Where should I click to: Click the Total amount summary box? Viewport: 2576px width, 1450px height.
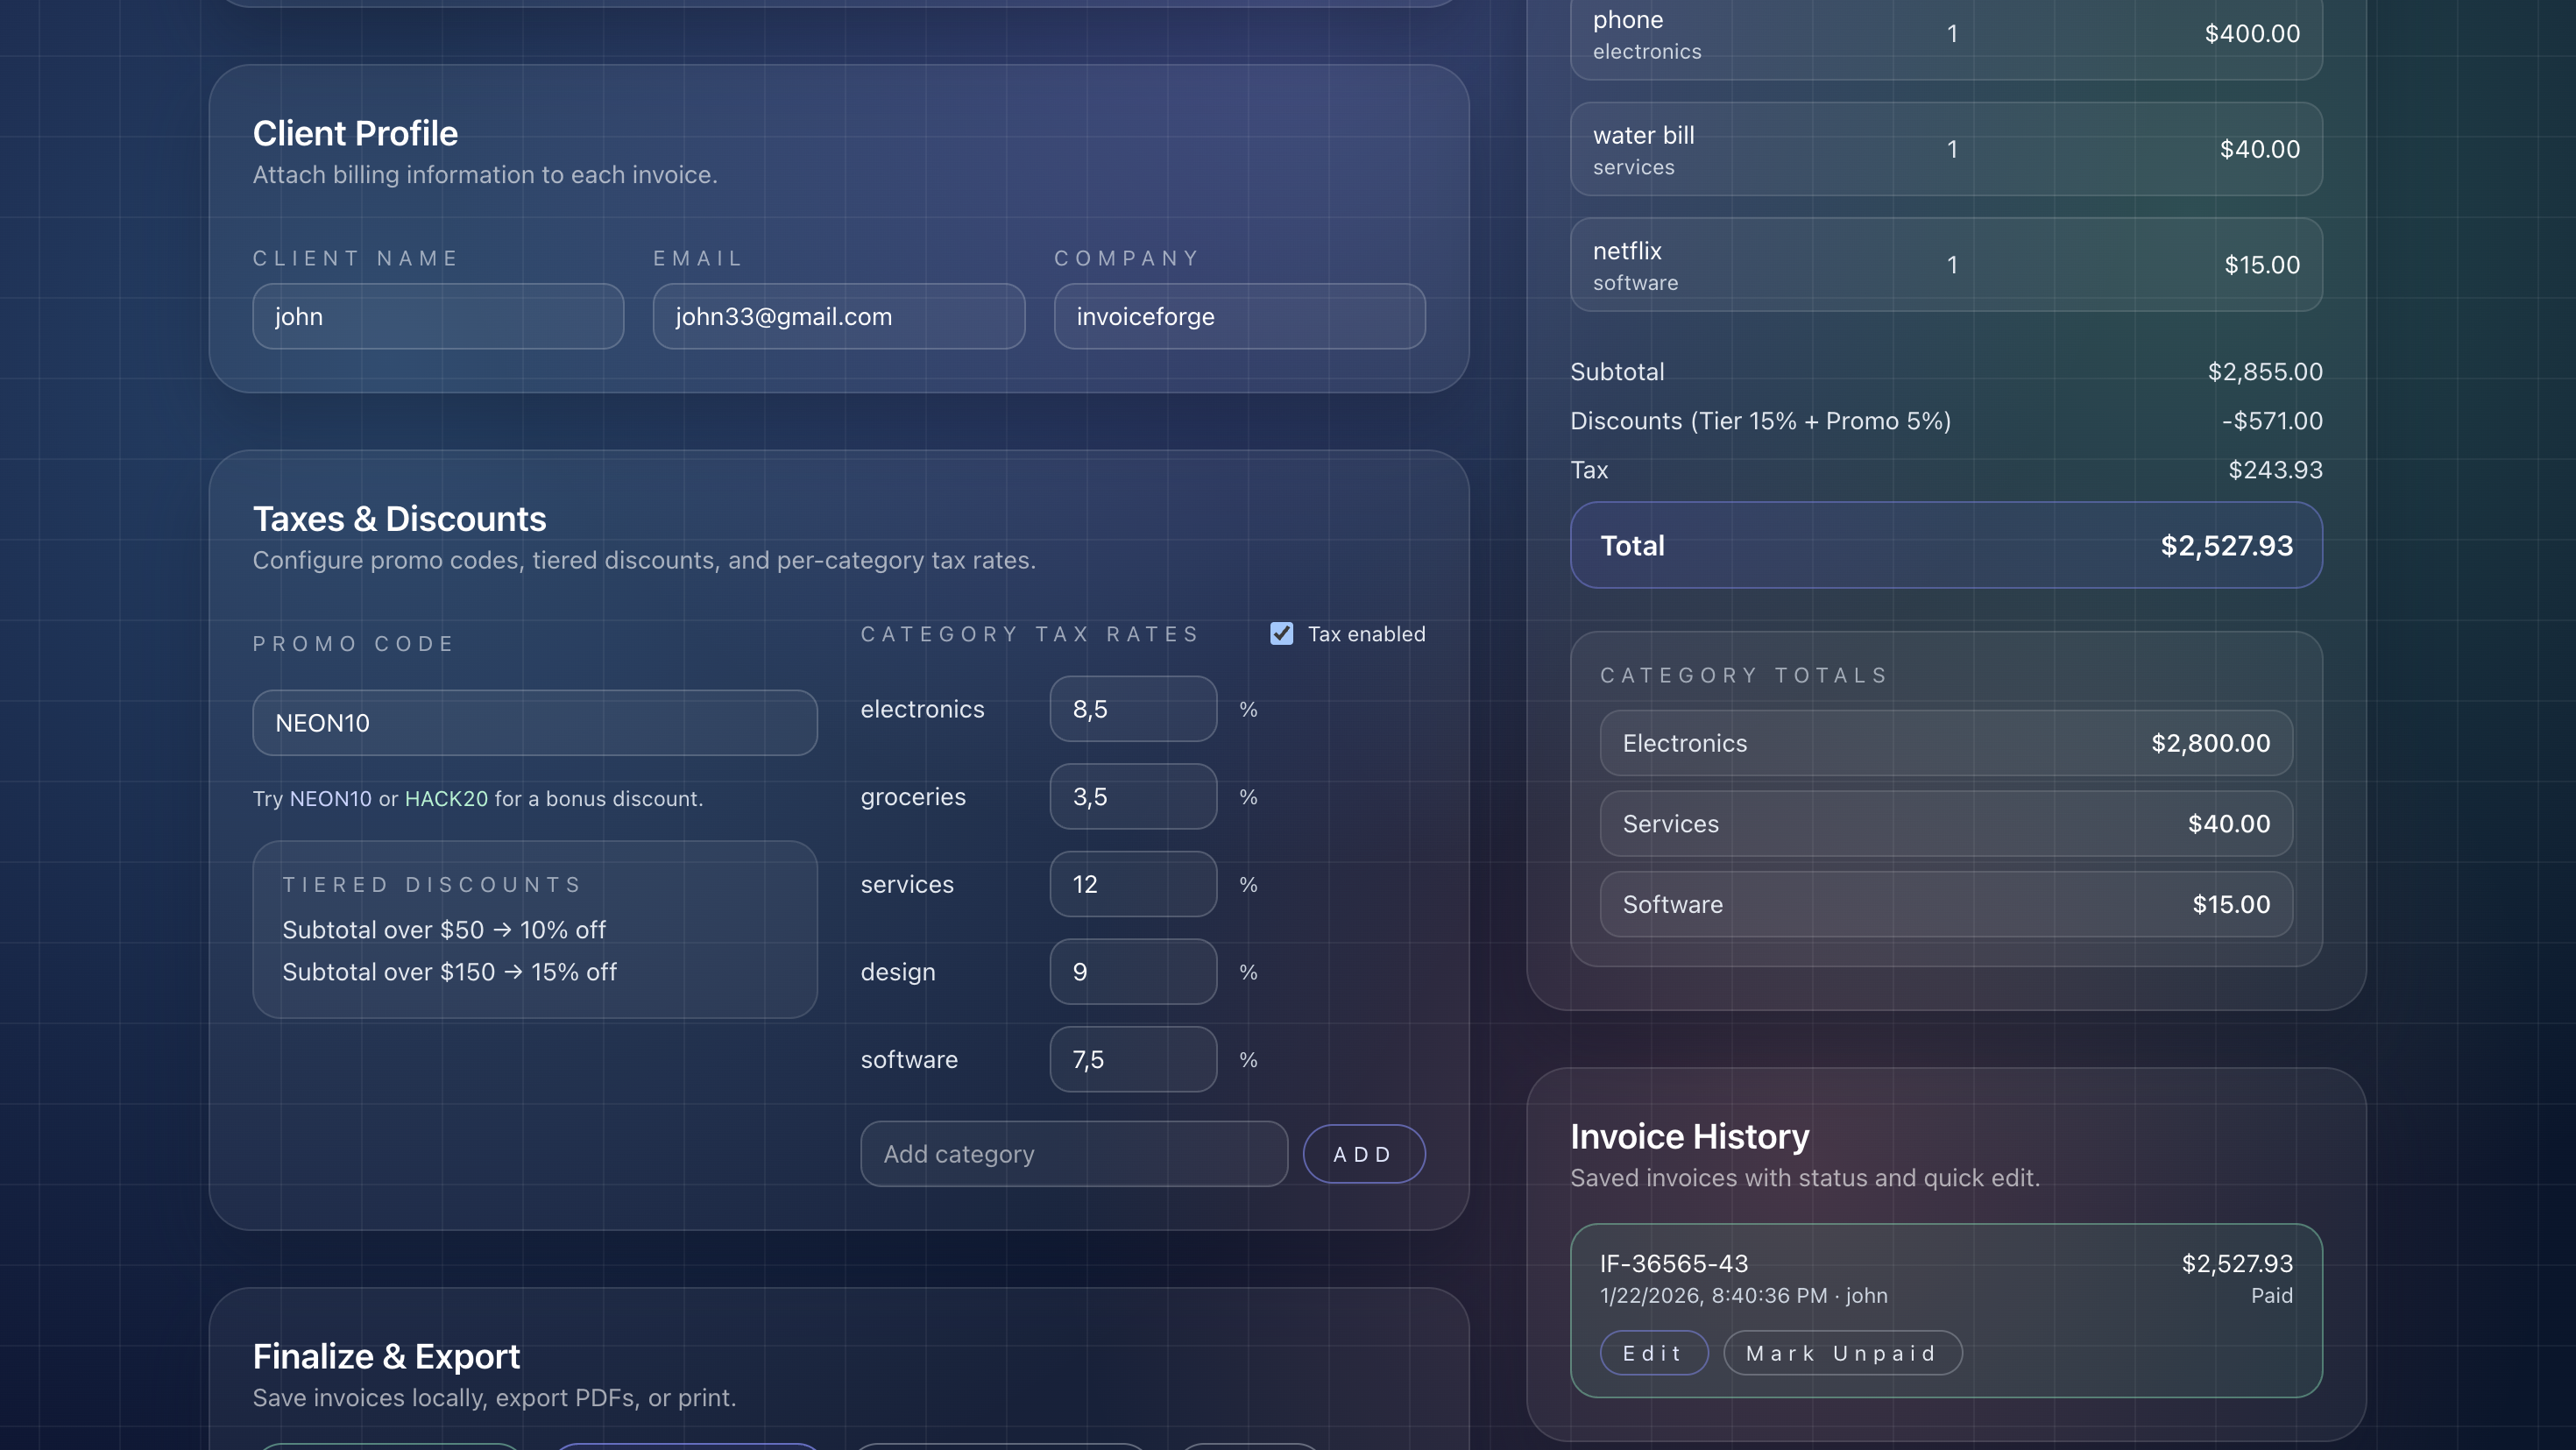tap(1945, 545)
